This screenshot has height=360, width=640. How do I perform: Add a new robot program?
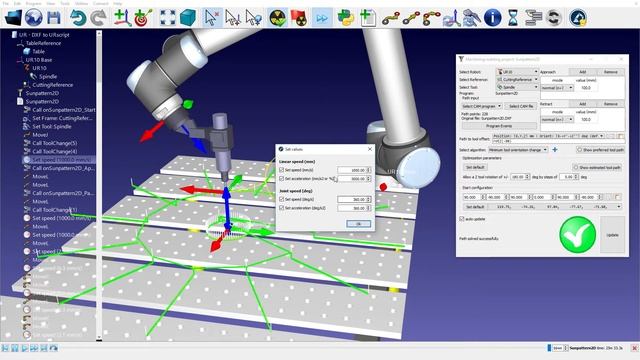pyautogui.click(x=367, y=18)
